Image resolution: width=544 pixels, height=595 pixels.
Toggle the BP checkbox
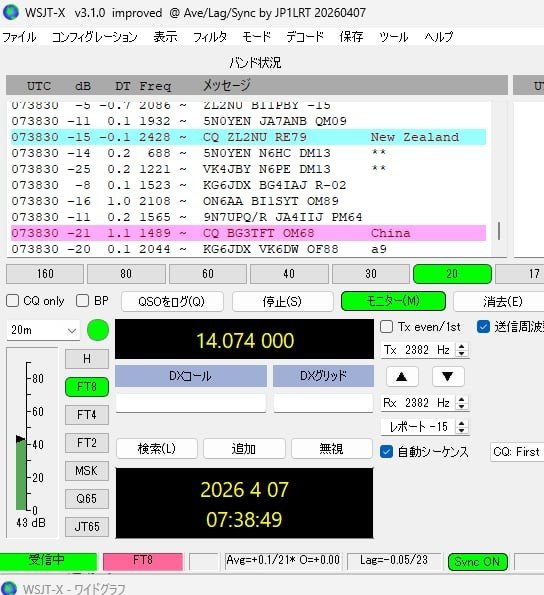[x=82, y=301]
